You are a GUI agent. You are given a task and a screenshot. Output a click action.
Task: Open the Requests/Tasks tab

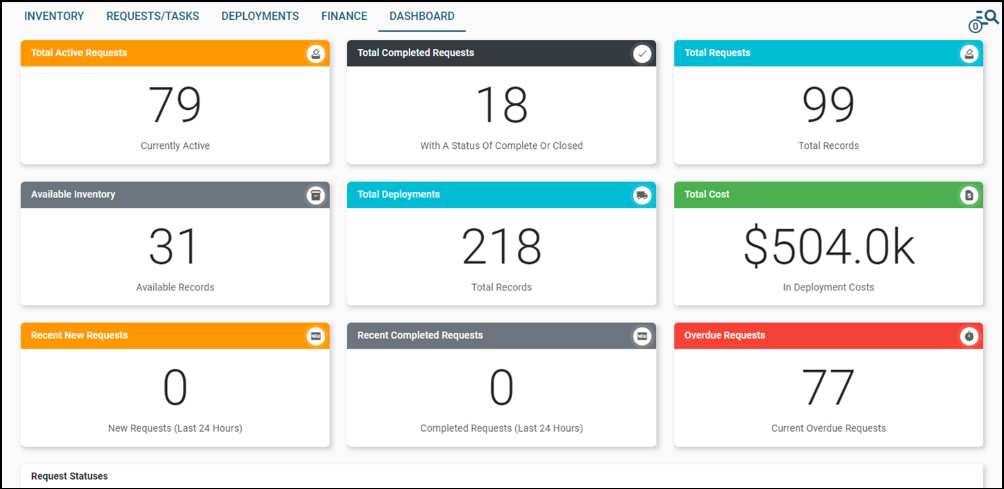152,17
